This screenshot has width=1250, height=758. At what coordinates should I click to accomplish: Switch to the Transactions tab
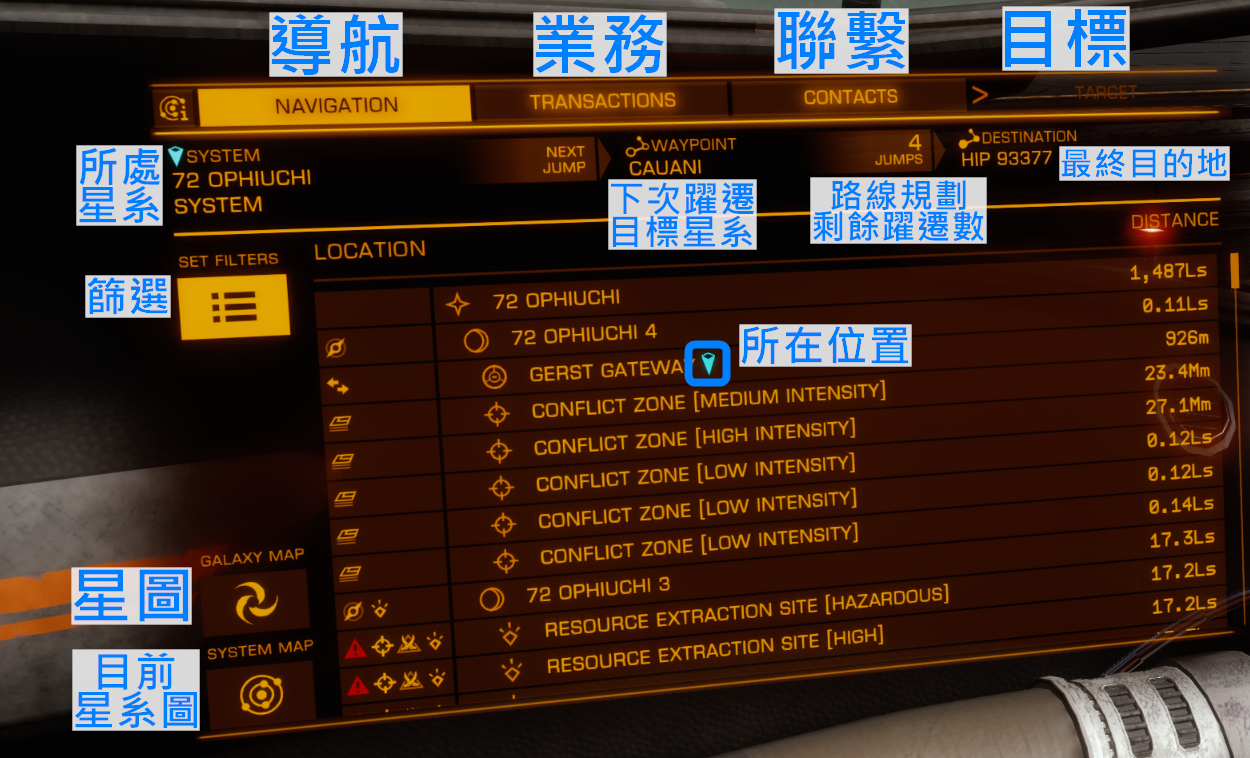[x=603, y=101]
